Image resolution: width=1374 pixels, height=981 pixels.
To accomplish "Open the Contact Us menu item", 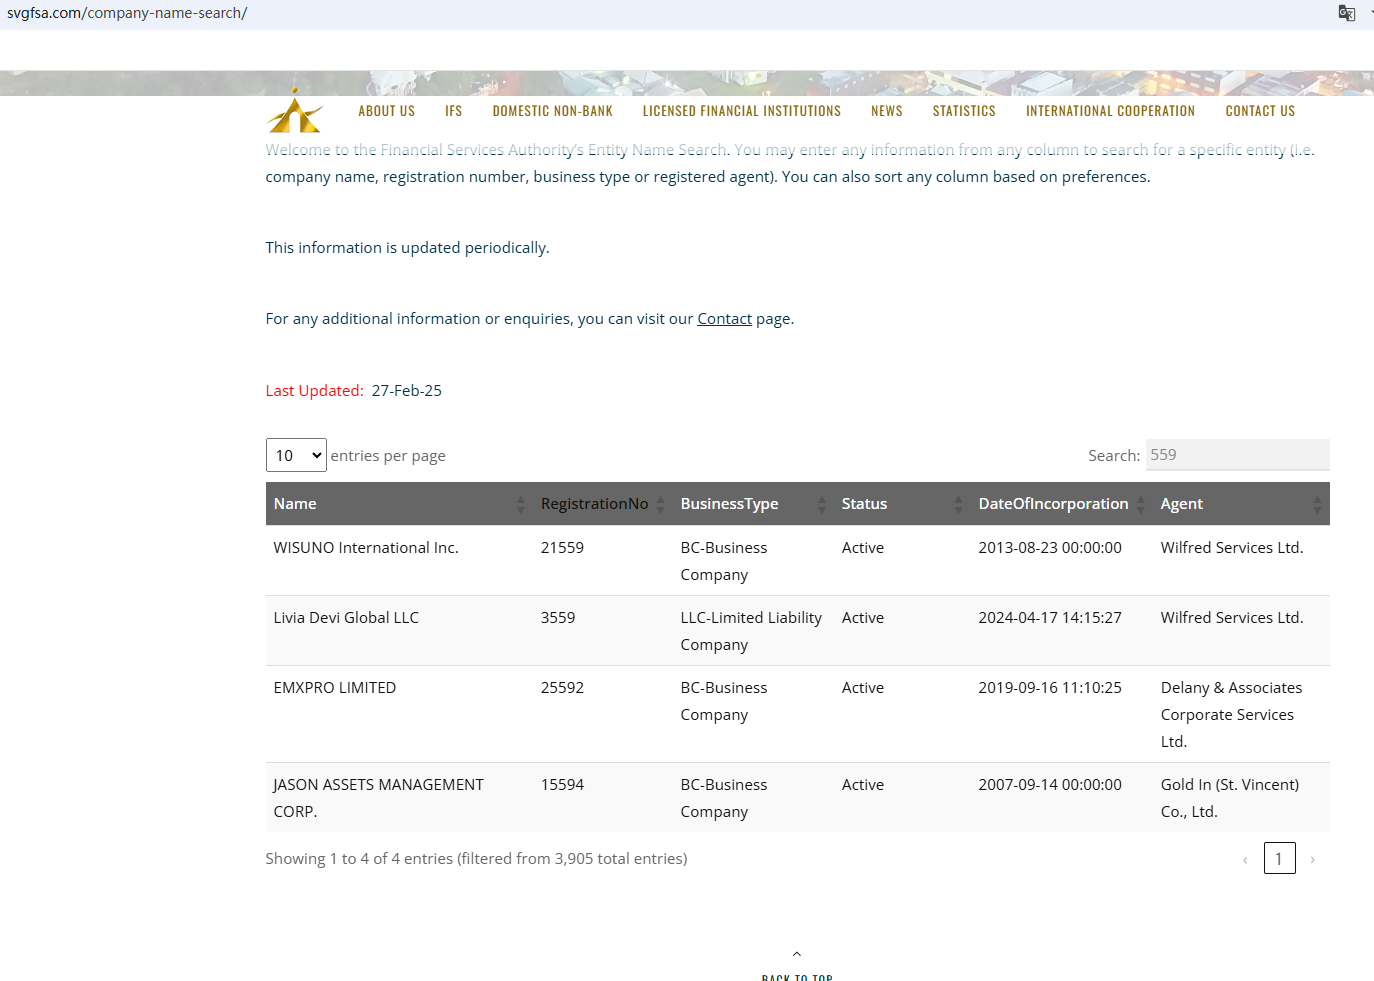I will pos(1260,111).
